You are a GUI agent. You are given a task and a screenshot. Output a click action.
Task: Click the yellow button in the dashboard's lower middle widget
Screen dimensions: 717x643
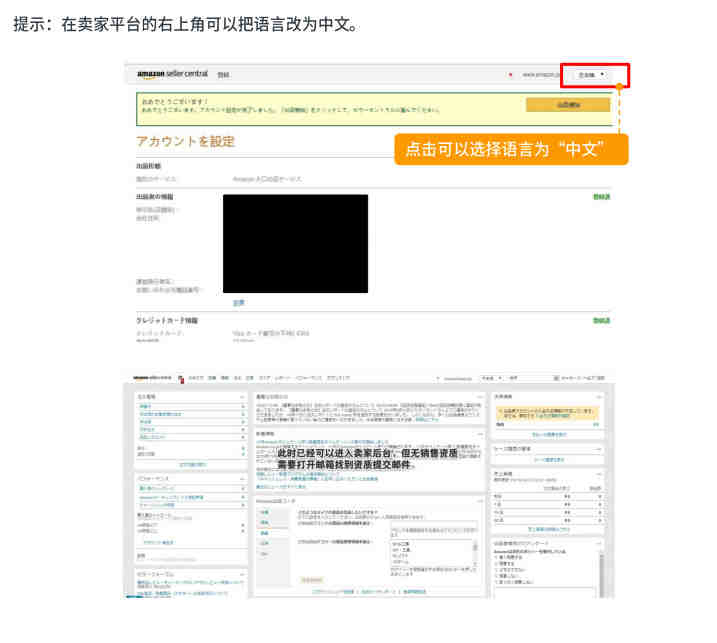tap(312, 580)
